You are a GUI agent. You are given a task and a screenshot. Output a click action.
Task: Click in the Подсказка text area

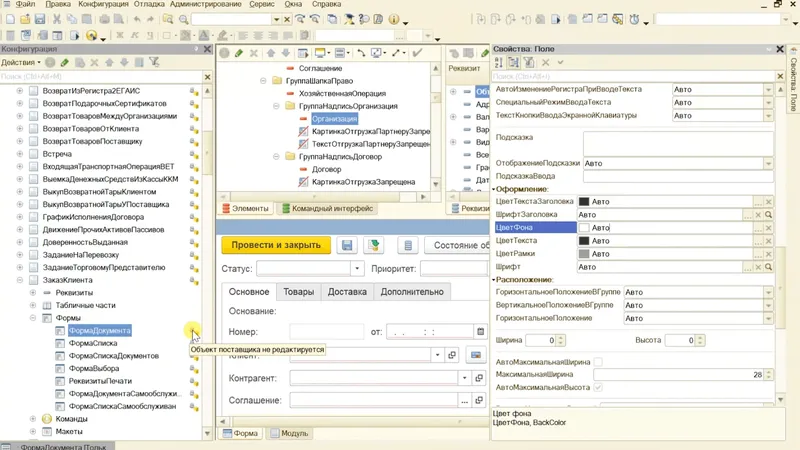tap(678, 143)
